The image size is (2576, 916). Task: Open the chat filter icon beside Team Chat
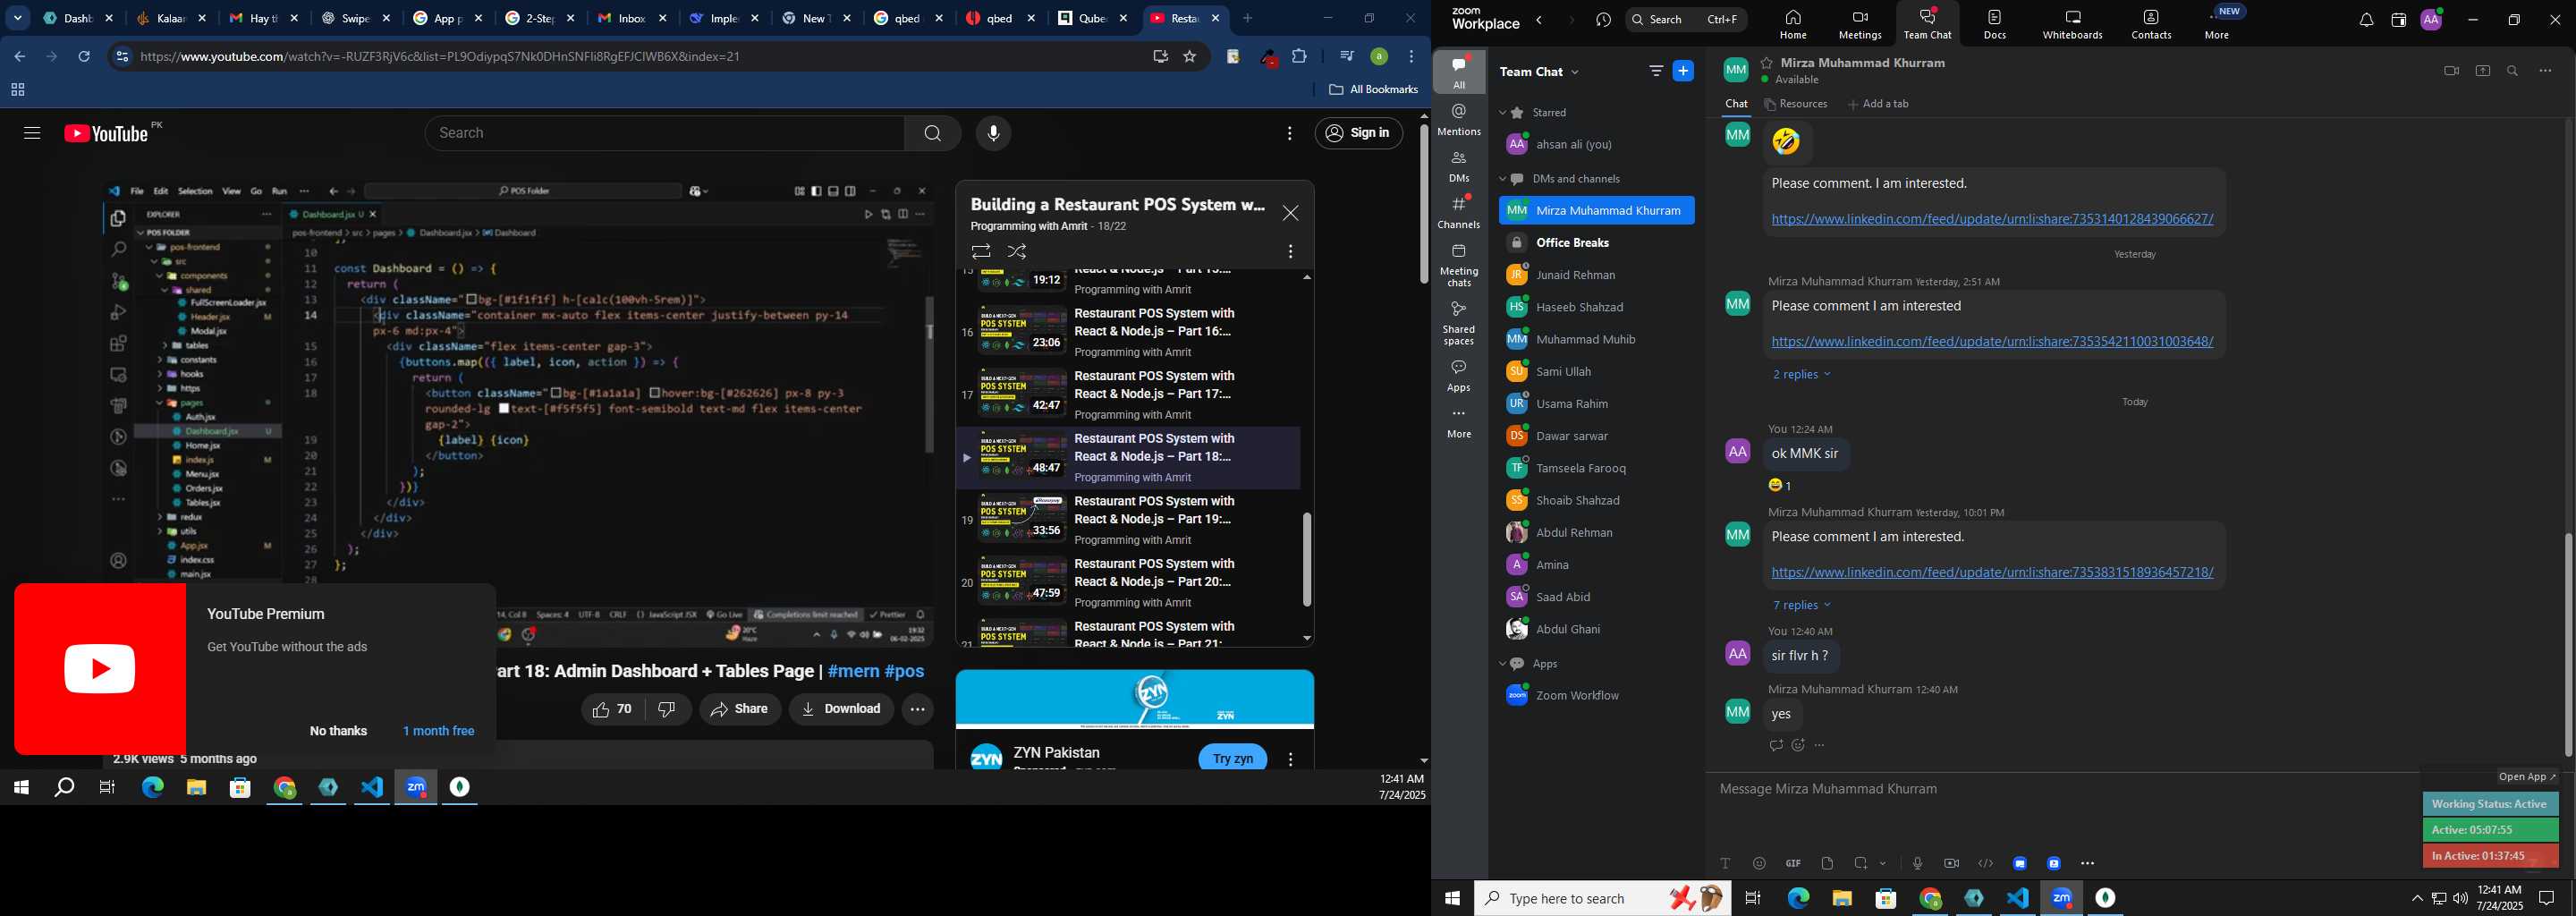click(1656, 71)
